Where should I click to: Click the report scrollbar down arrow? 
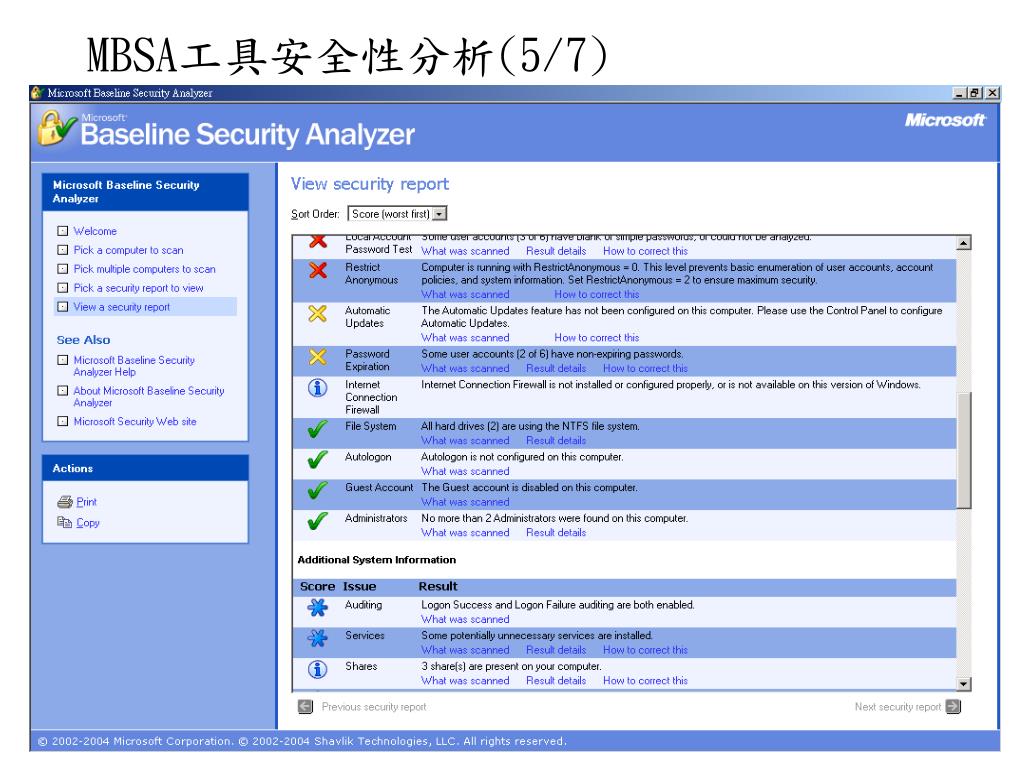tap(963, 684)
